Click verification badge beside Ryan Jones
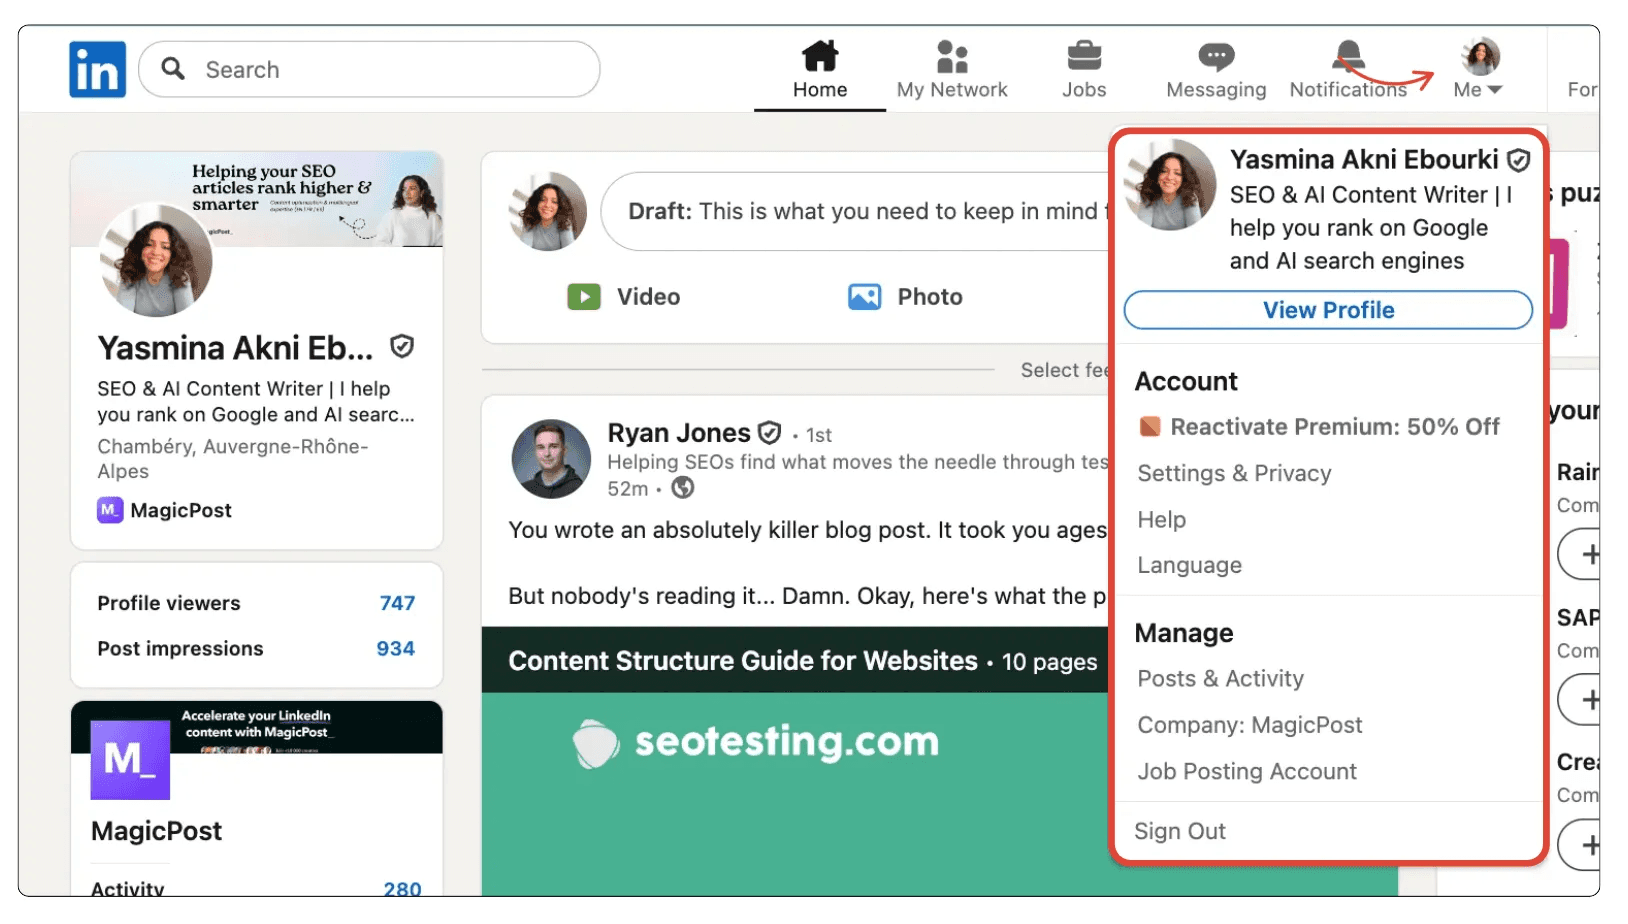 (769, 433)
